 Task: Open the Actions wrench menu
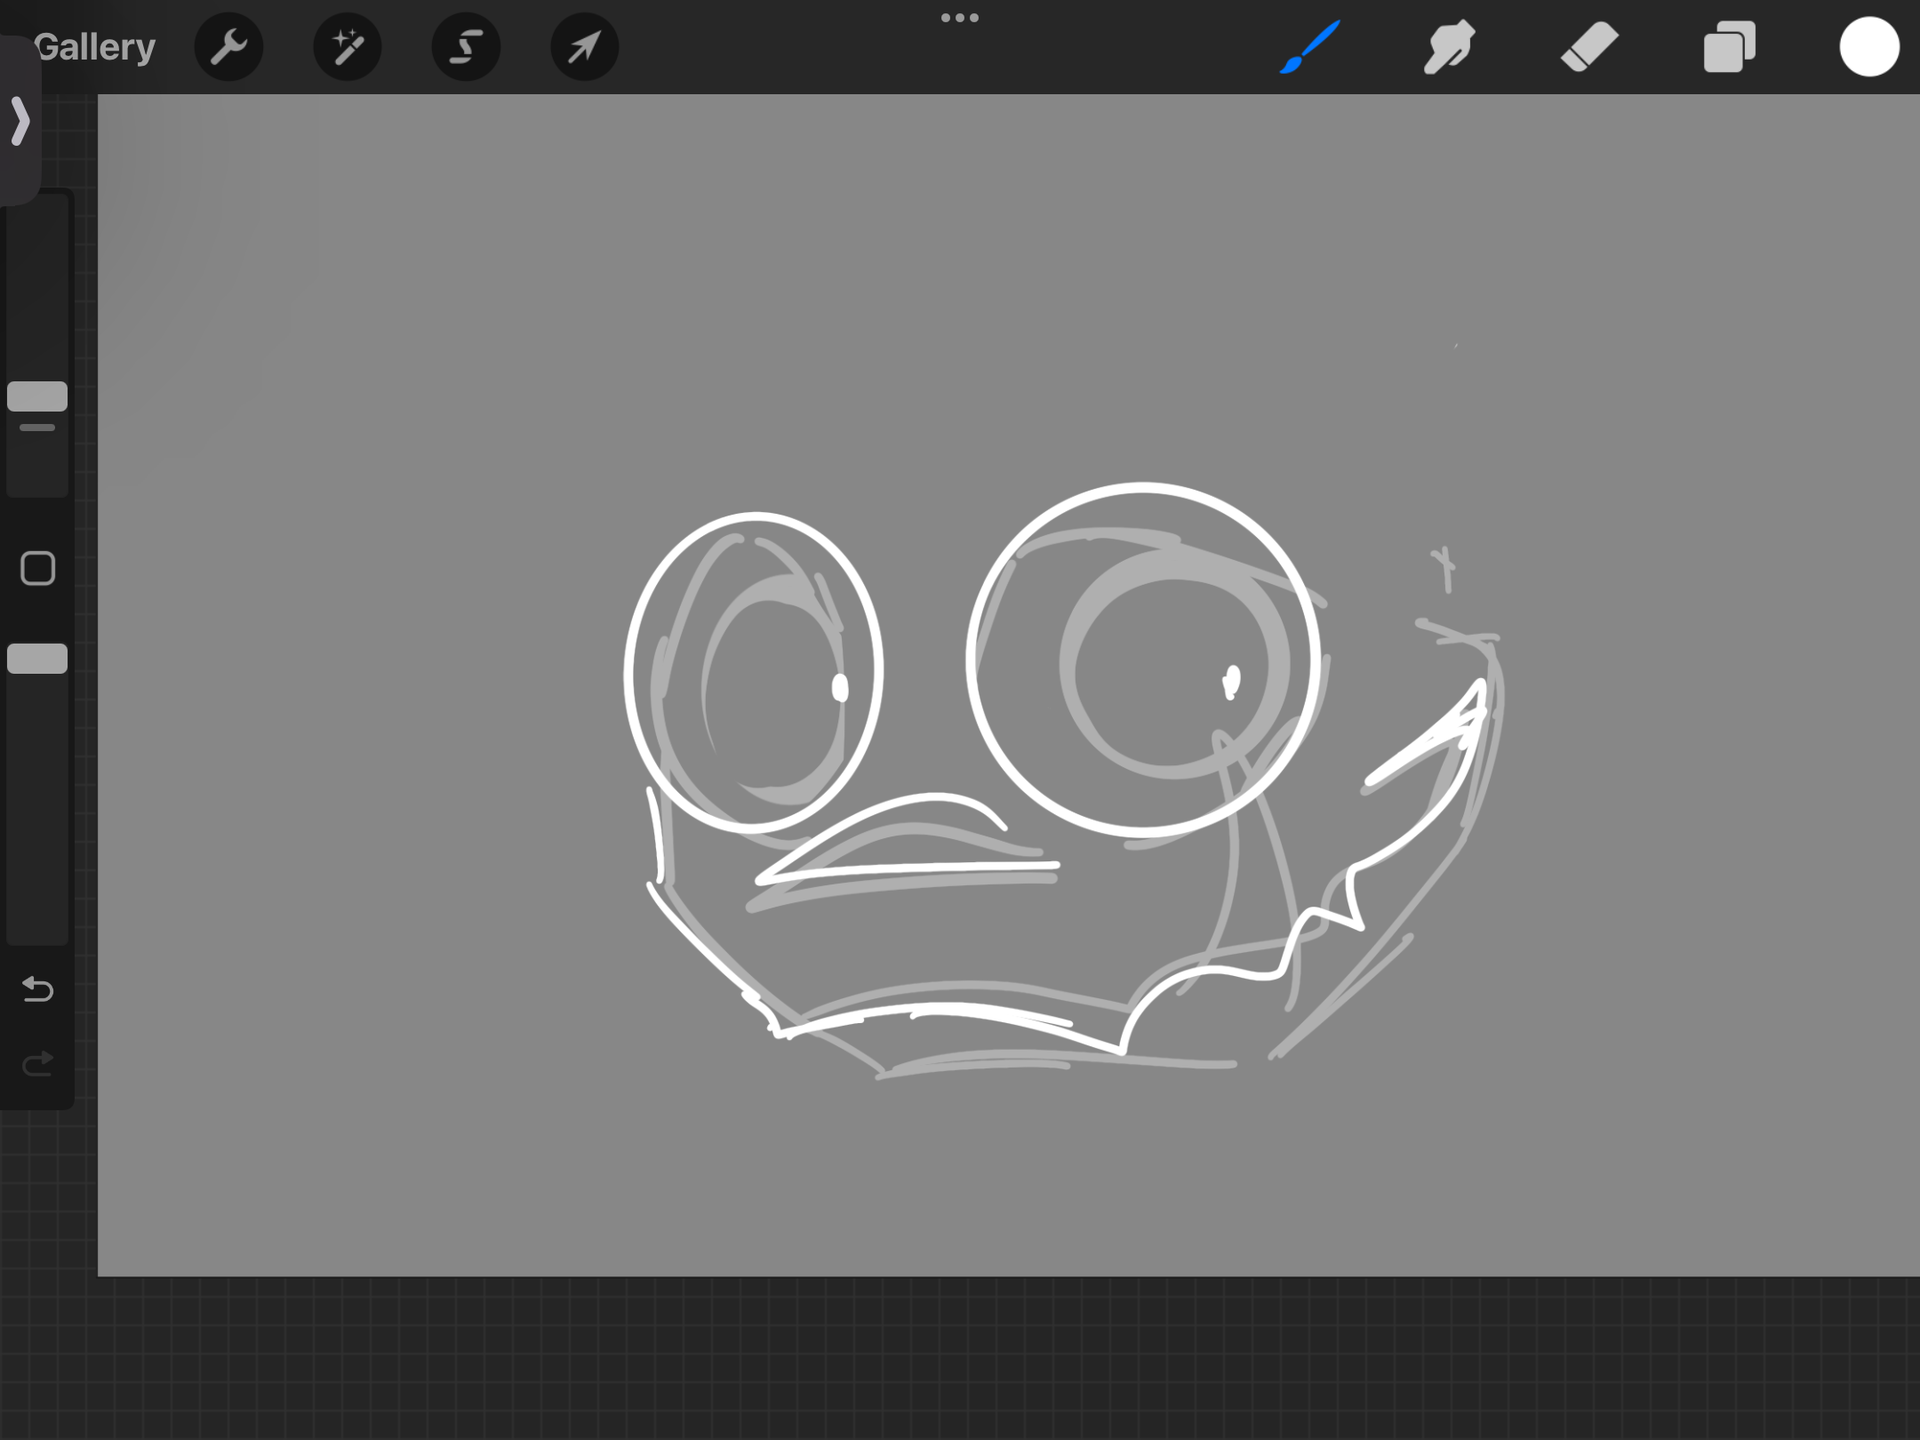coord(229,47)
